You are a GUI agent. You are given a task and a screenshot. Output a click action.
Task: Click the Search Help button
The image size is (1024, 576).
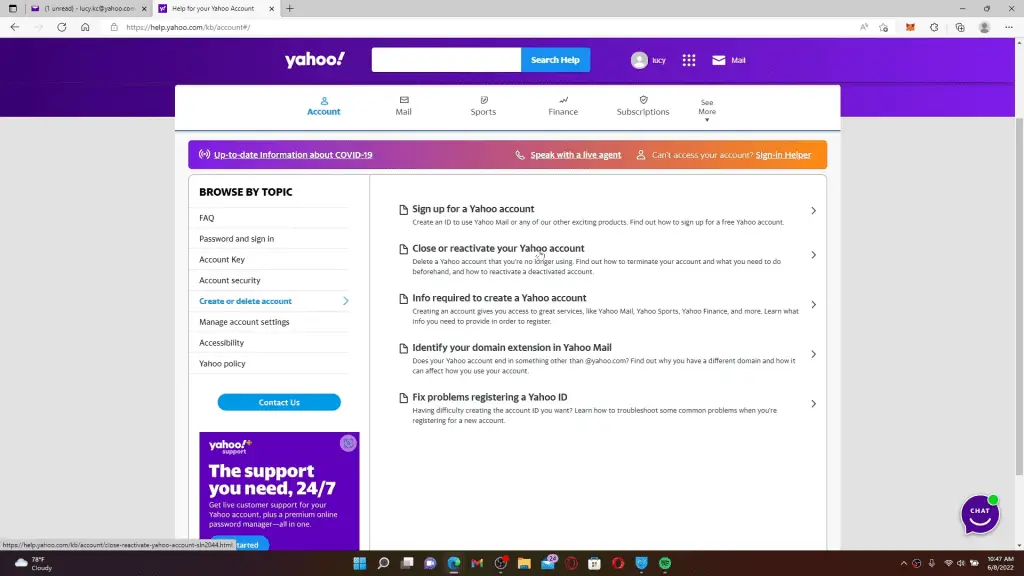point(555,60)
